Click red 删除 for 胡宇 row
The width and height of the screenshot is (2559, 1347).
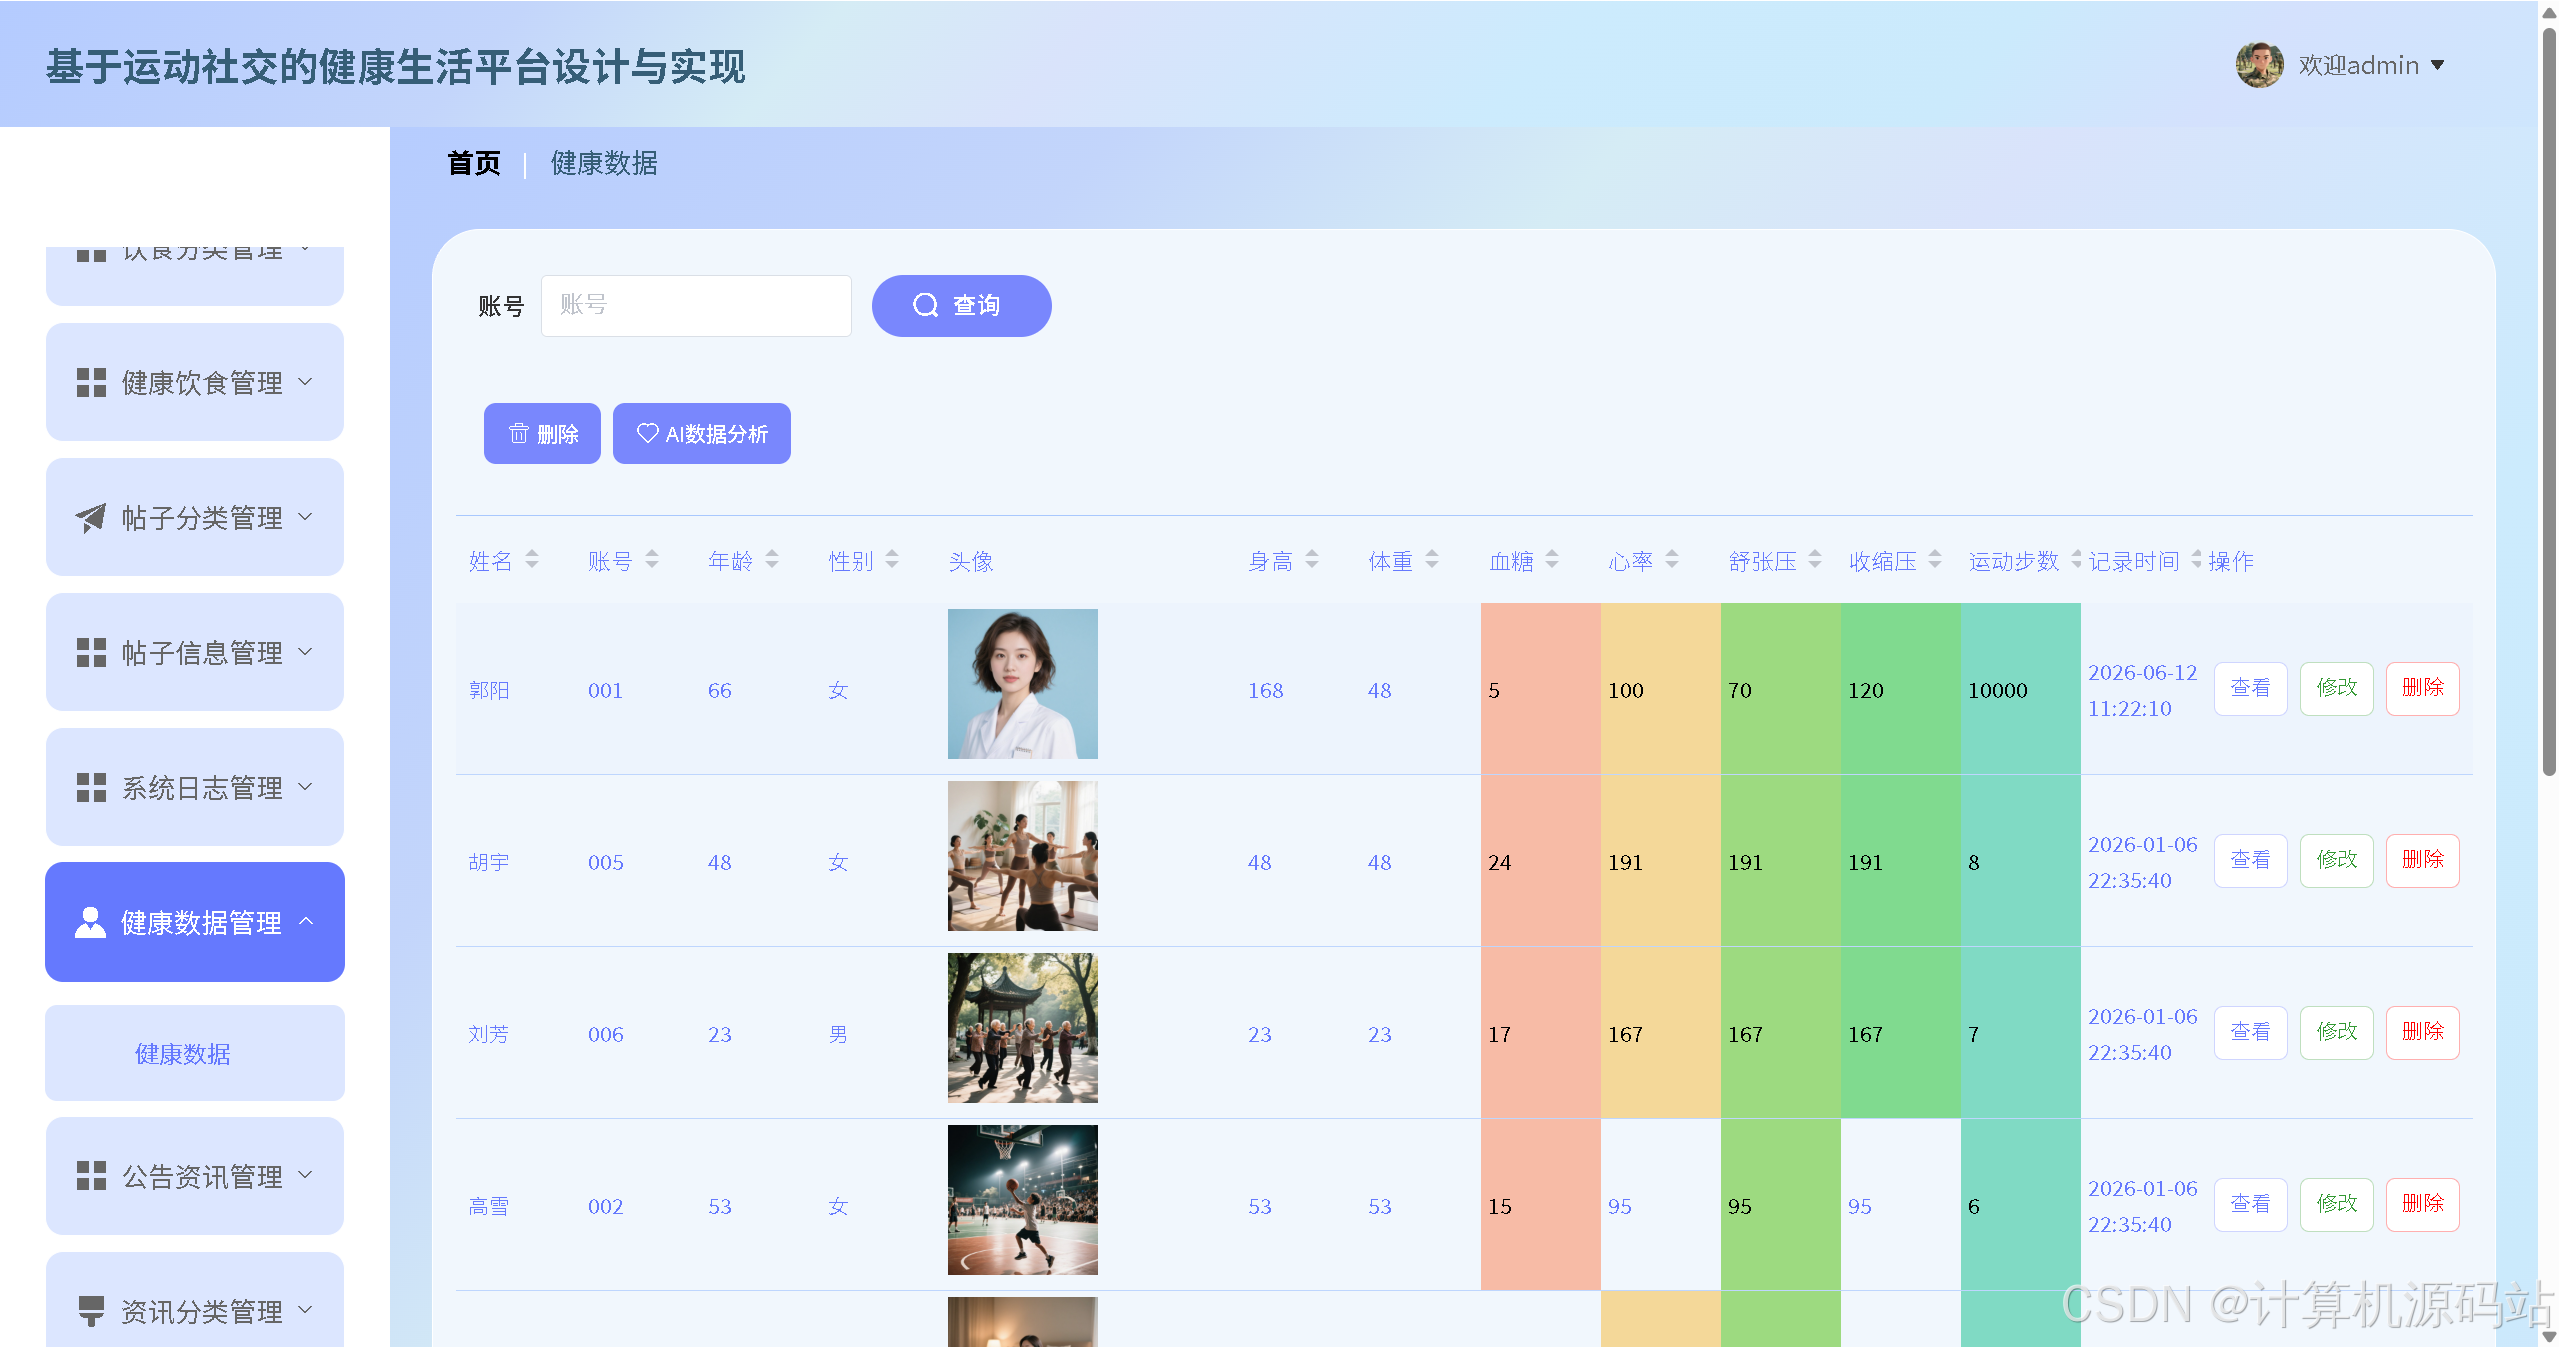coord(2422,860)
